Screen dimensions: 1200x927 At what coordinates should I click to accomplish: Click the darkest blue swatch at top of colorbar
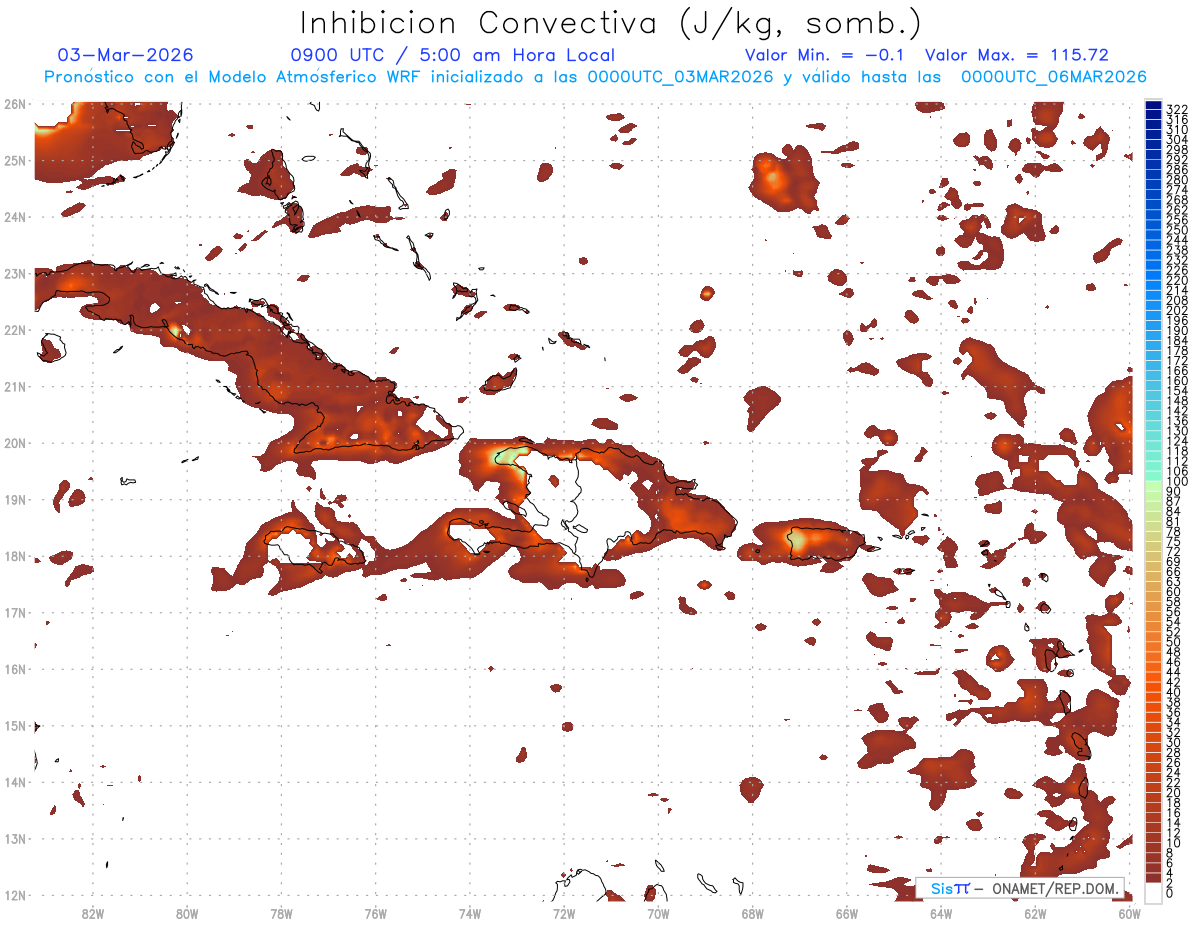coord(1153,105)
